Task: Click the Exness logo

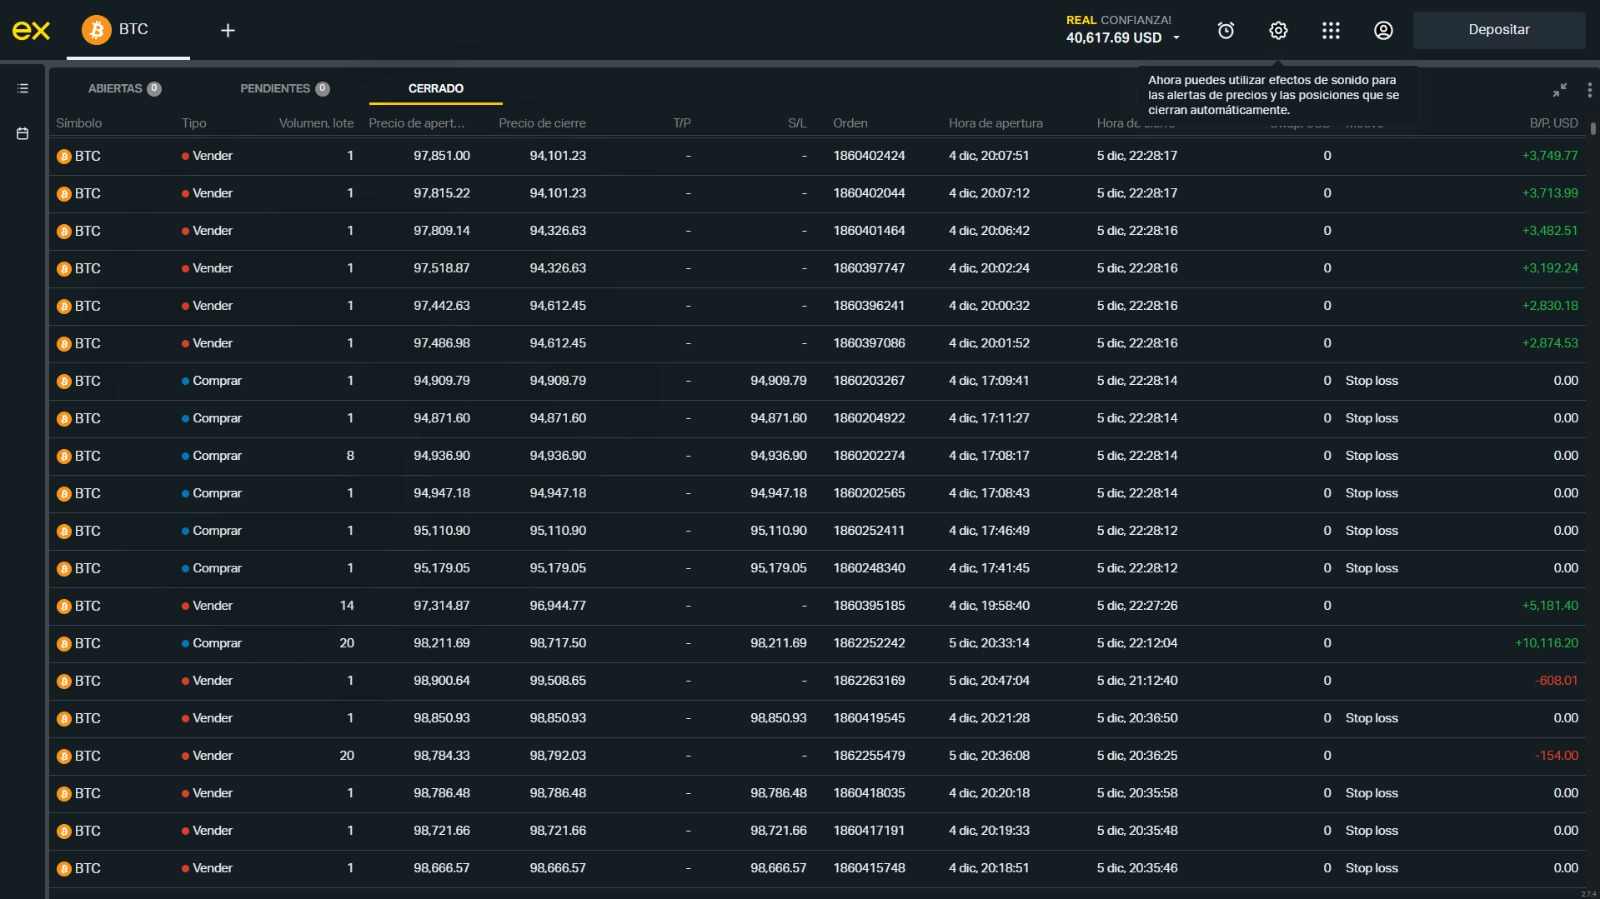Action: [31, 31]
